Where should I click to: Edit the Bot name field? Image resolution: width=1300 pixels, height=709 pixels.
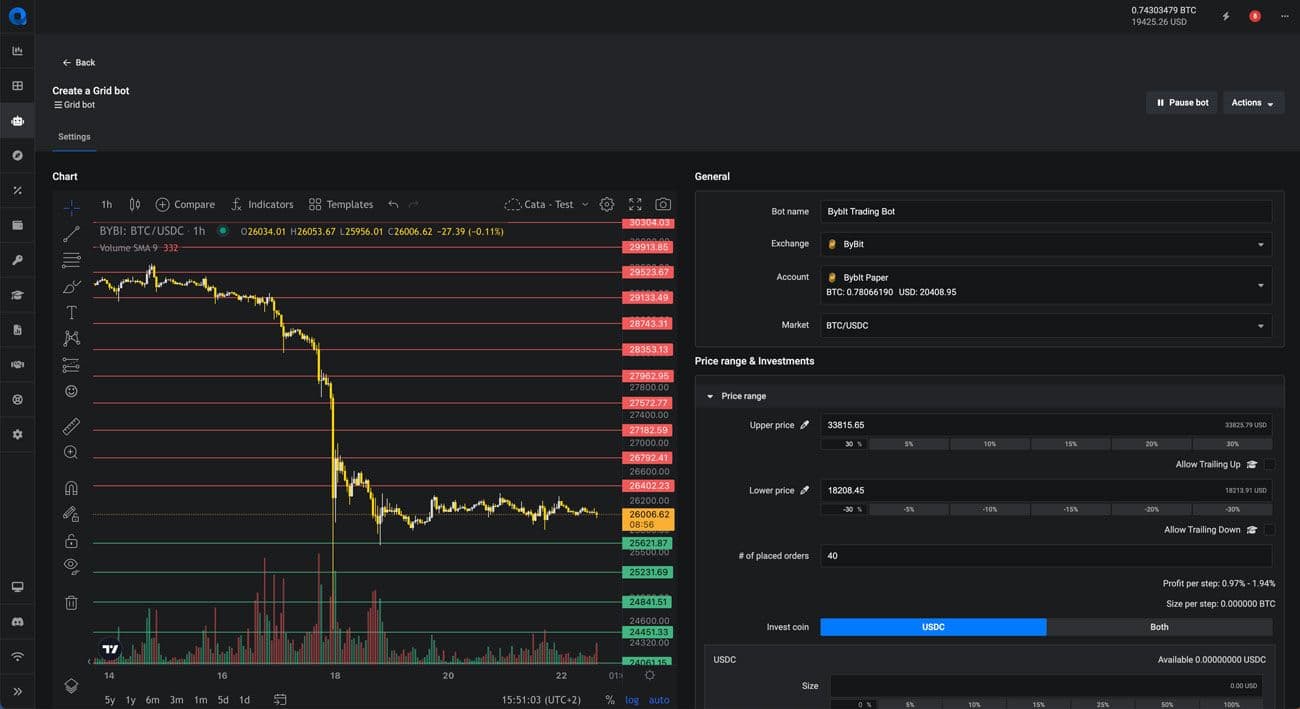[1046, 212]
